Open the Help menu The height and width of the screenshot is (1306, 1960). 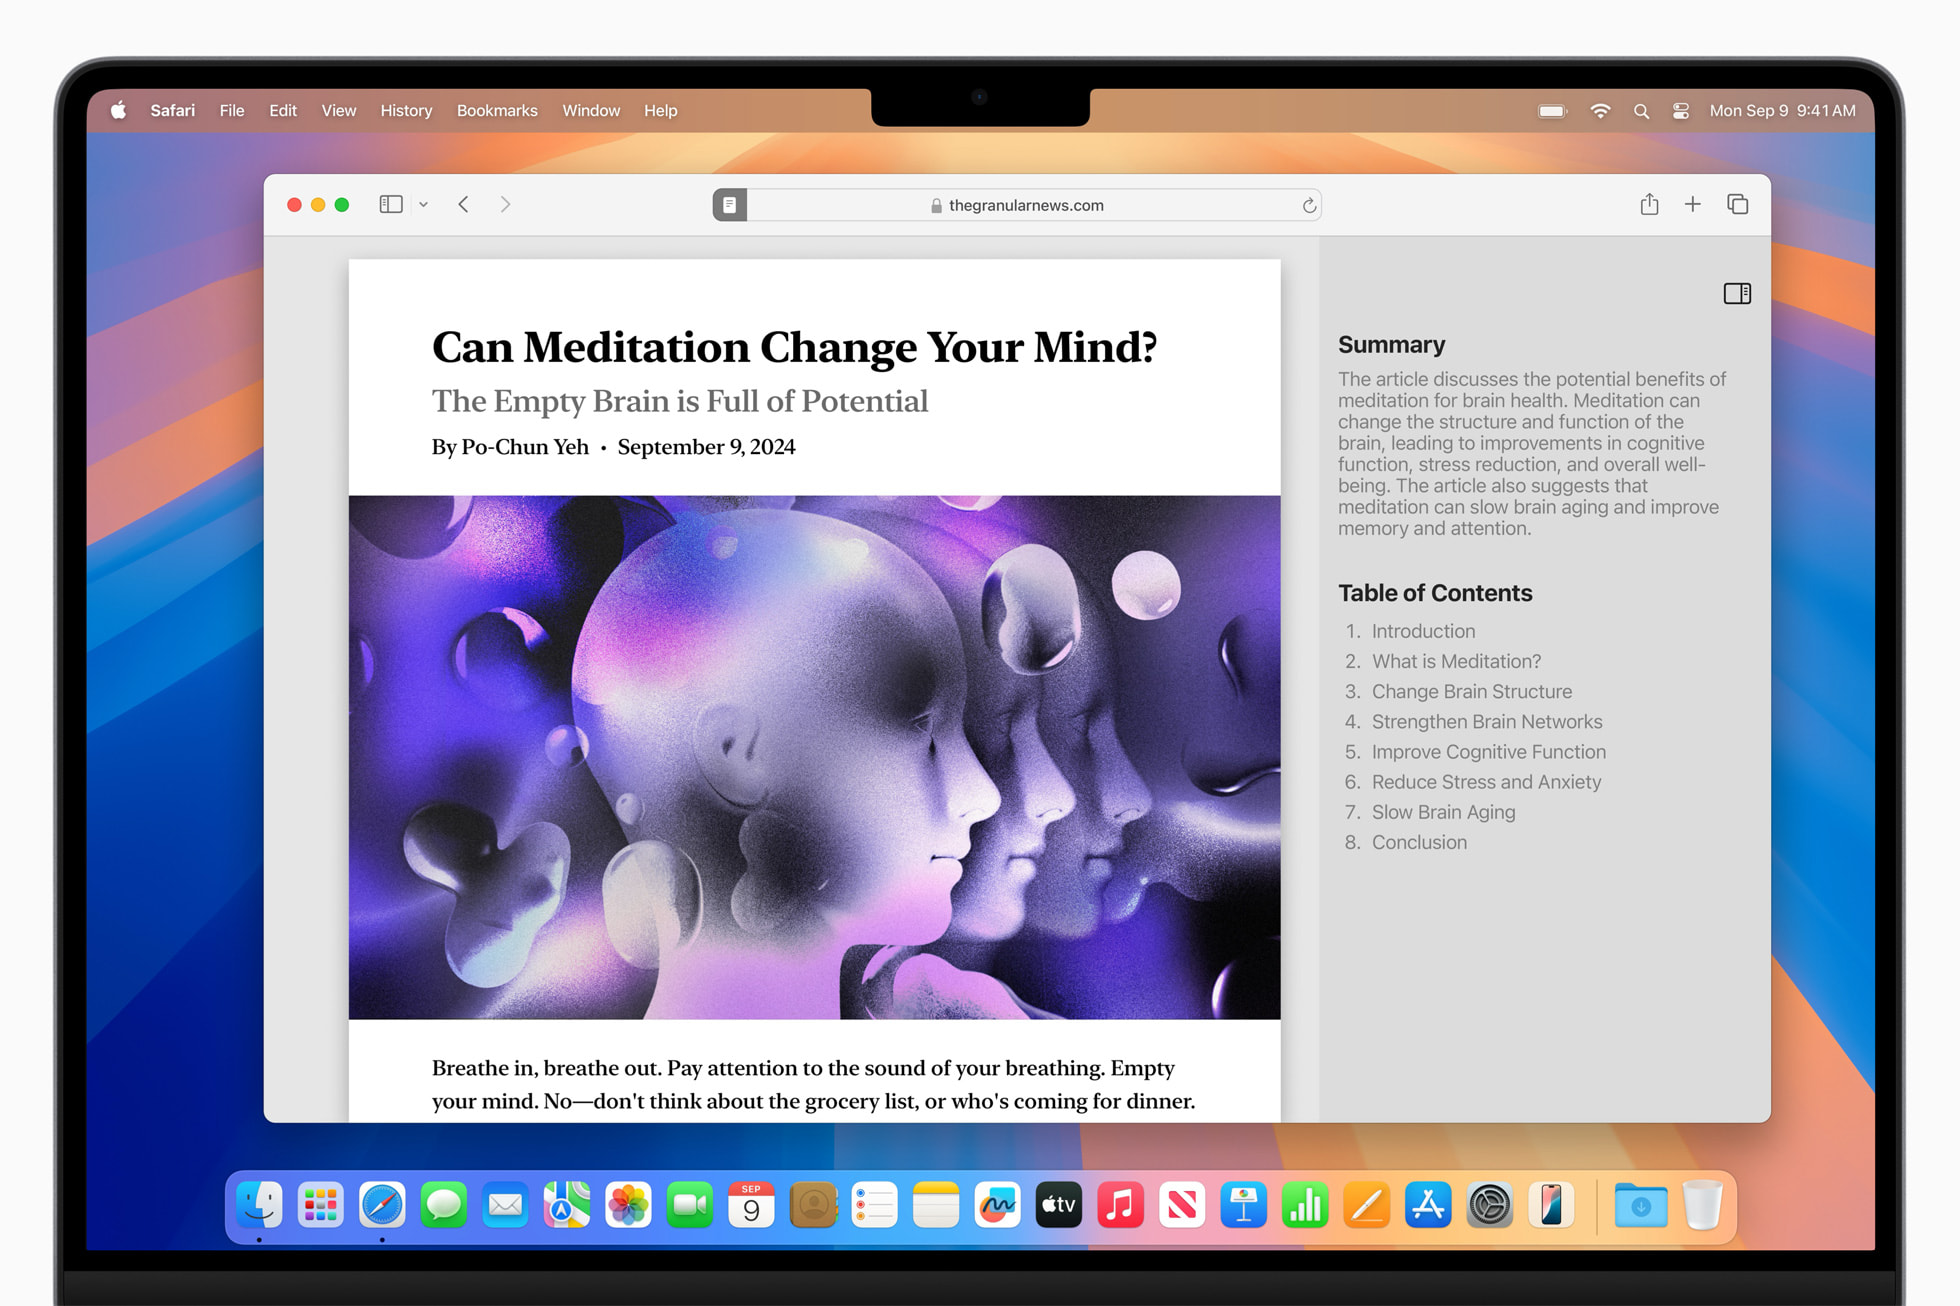[x=660, y=110]
